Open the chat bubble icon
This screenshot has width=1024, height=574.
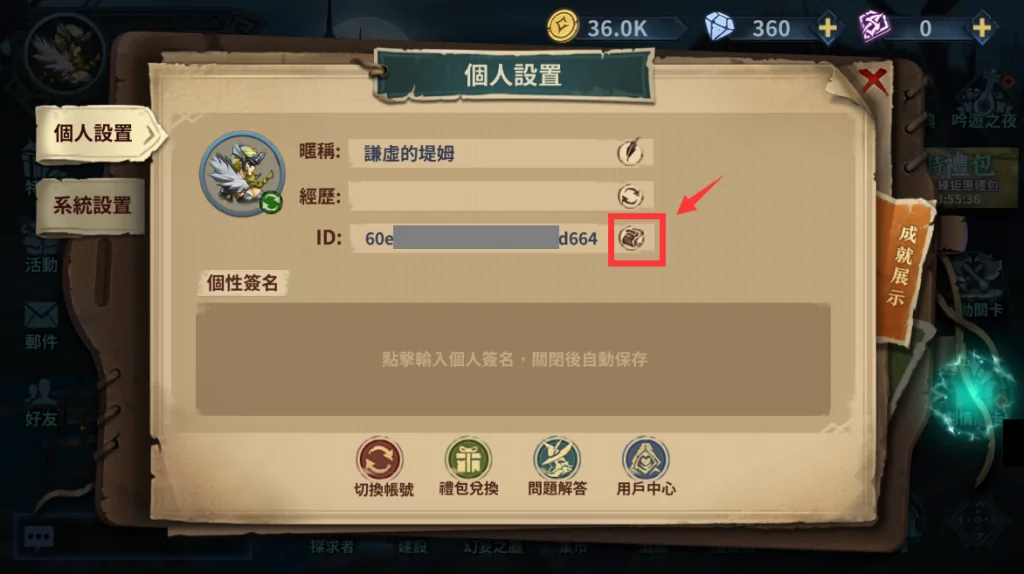(39, 537)
